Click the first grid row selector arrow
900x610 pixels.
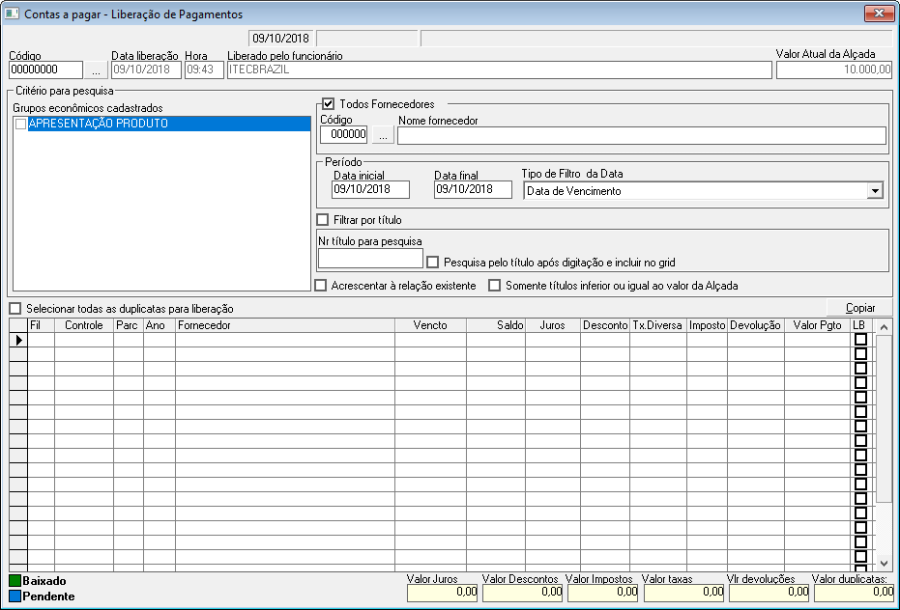click(18, 340)
